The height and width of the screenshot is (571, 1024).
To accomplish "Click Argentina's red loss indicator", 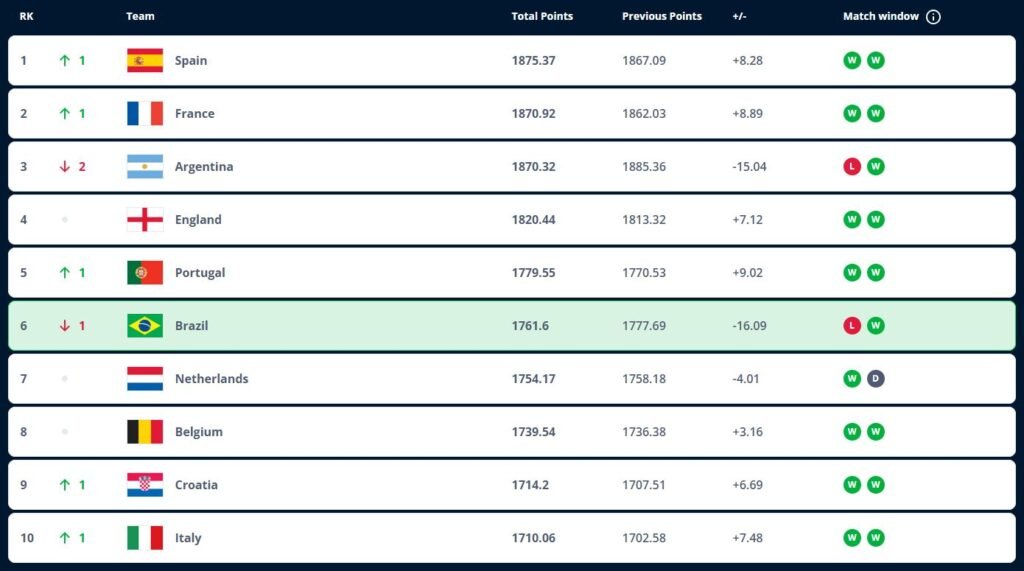I will click(x=852, y=167).
